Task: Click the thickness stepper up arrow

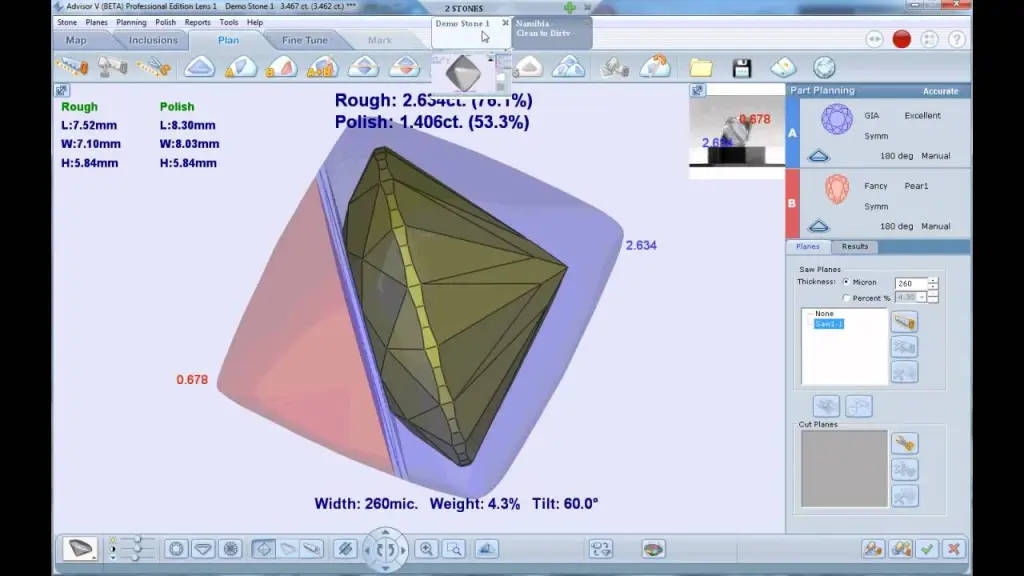Action: click(933, 280)
